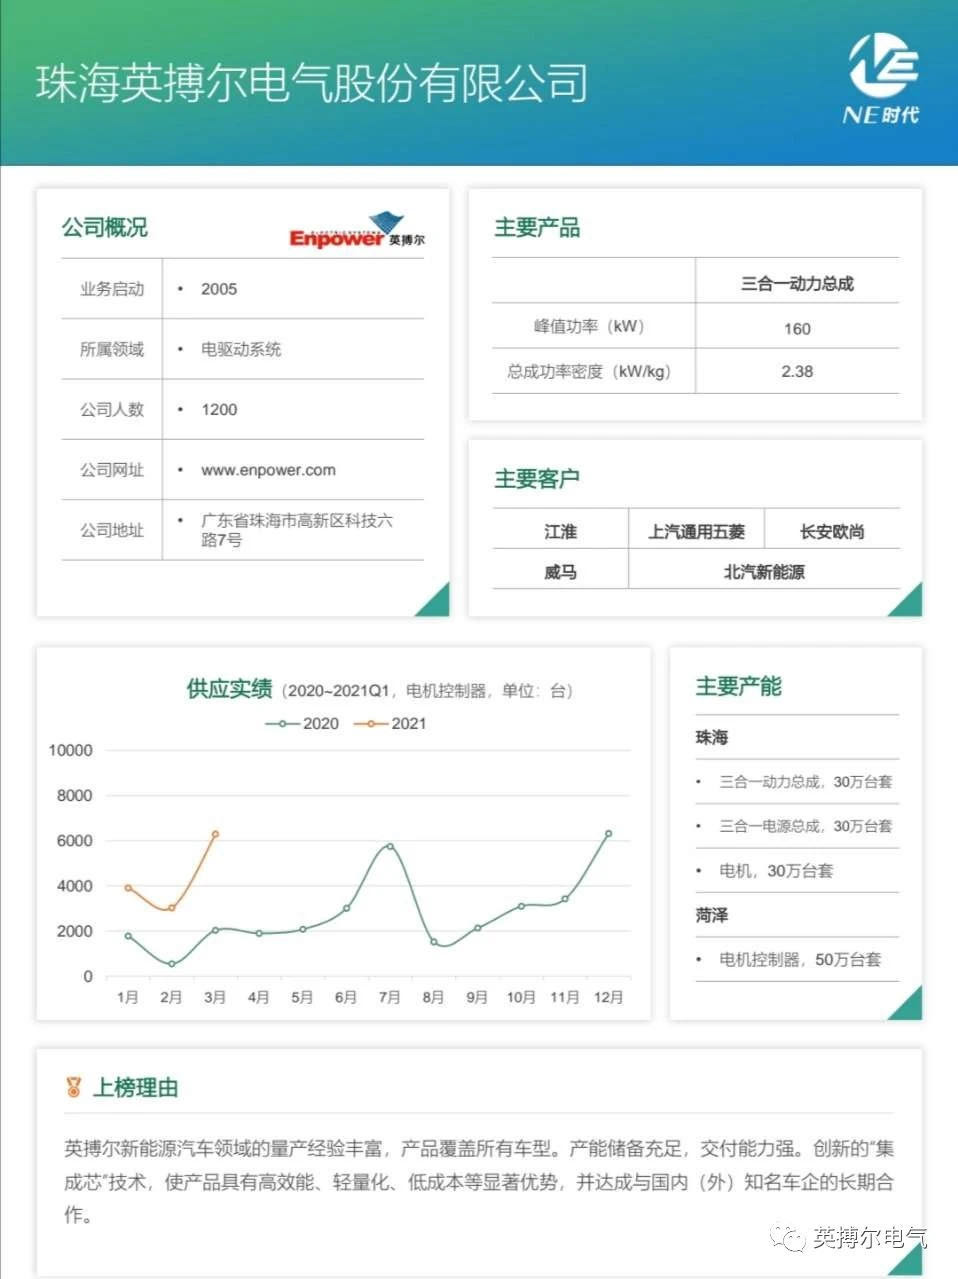958x1279 pixels.
Task: Click the 1200 headcount value
Action: [x=219, y=409]
